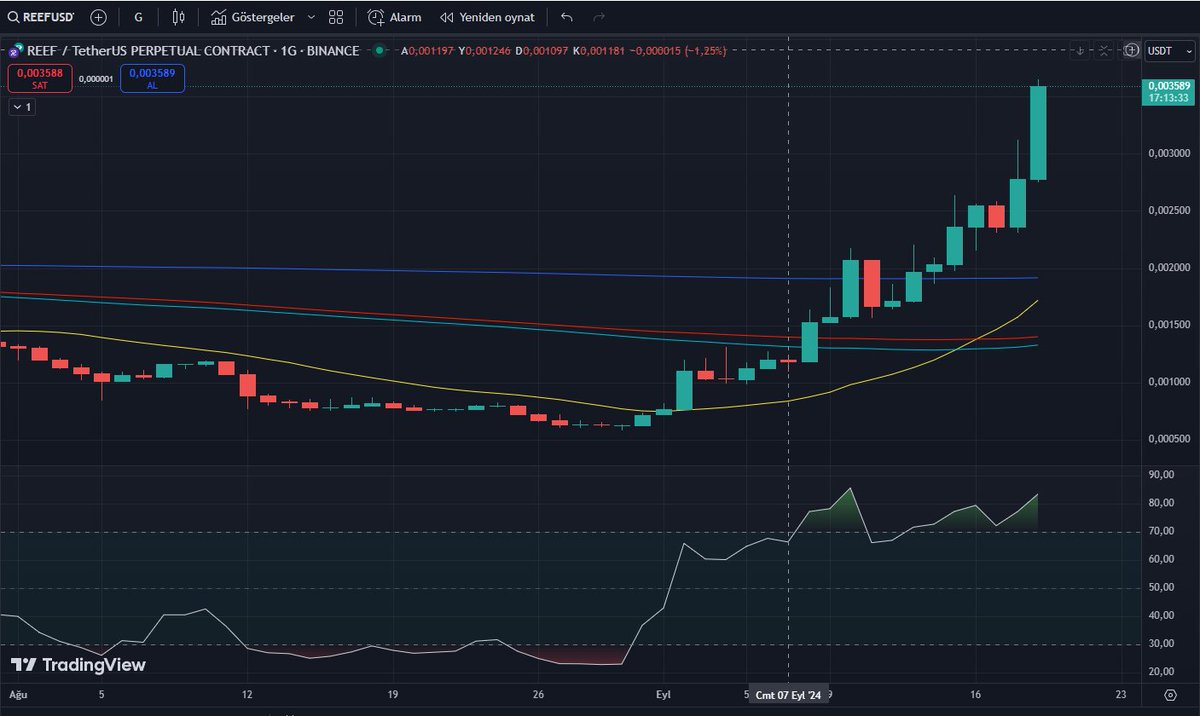Add a comparison symbol with the plus icon
Image resolution: width=1200 pixels, height=716 pixels.
(97, 16)
